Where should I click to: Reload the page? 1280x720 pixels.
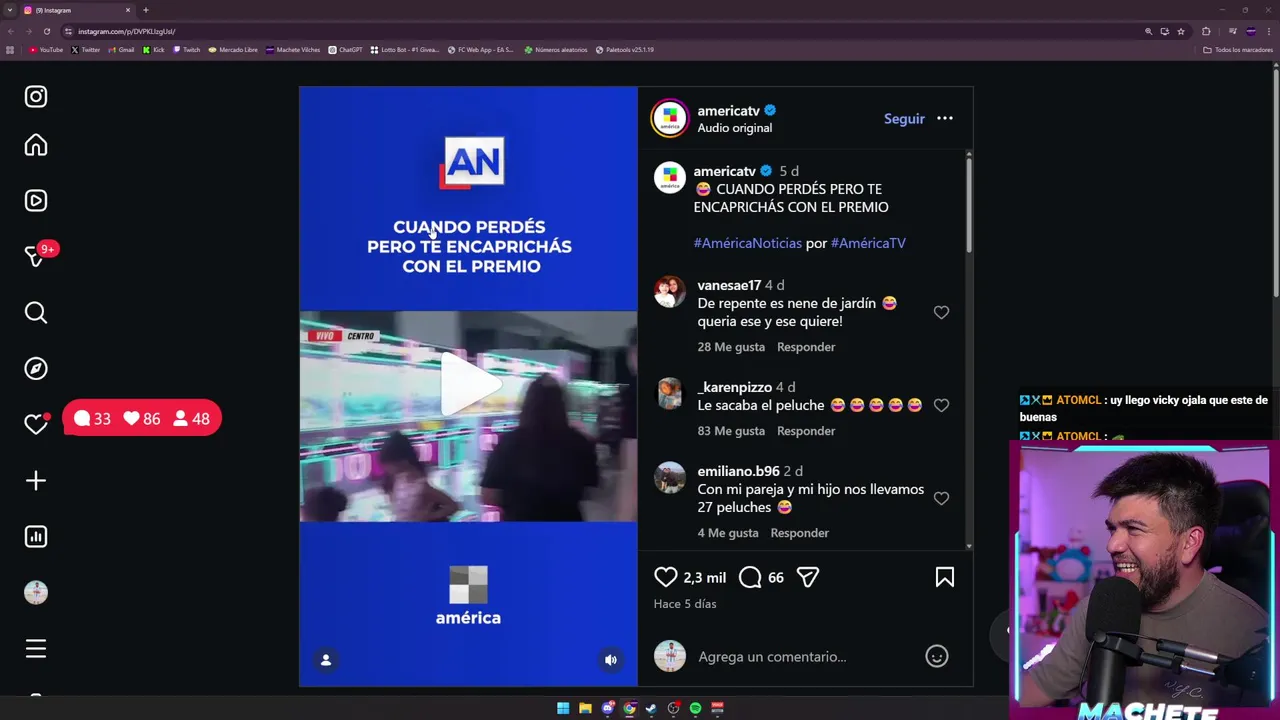(46, 31)
